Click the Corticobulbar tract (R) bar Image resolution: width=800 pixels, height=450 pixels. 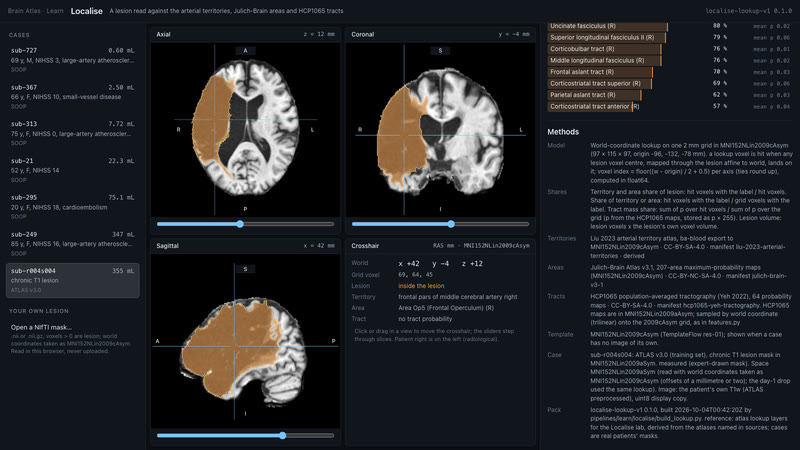[x=605, y=49]
